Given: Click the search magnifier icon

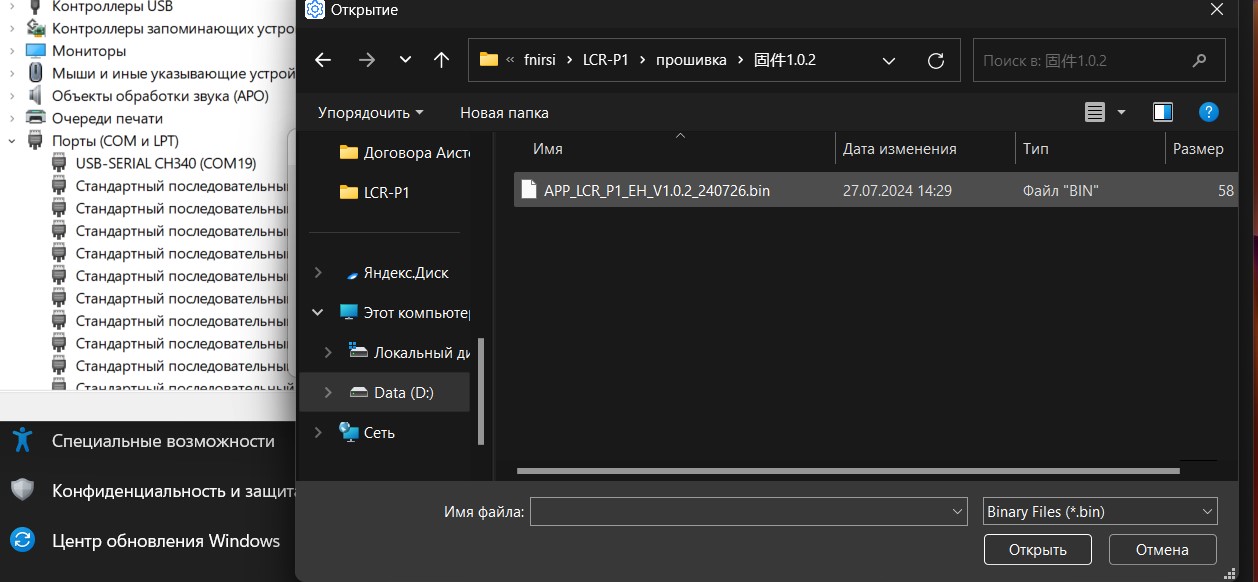Looking at the screenshot, I should 1200,60.
